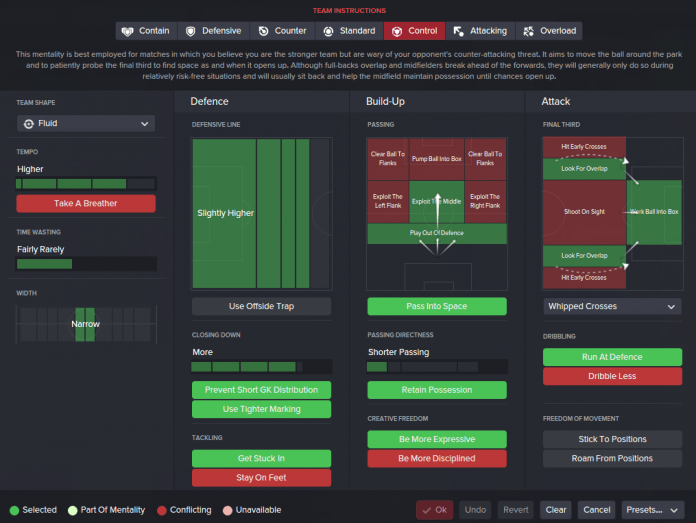Toggle Use Tighter Marking instruction
The width and height of the screenshot is (696, 523).
261,409
